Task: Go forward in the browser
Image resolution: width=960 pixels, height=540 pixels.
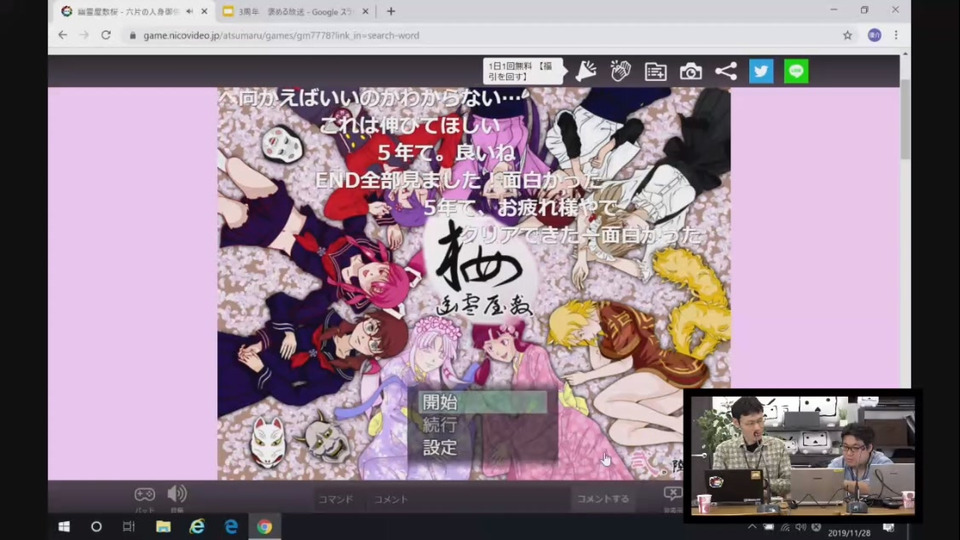Action: pyautogui.click(x=84, y=36)
